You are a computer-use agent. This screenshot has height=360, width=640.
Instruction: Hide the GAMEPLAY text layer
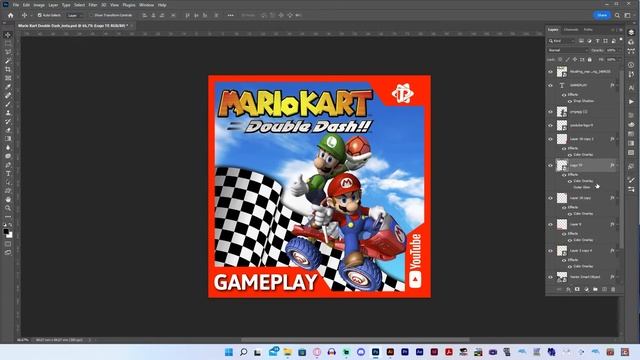[x=550, y=85]
